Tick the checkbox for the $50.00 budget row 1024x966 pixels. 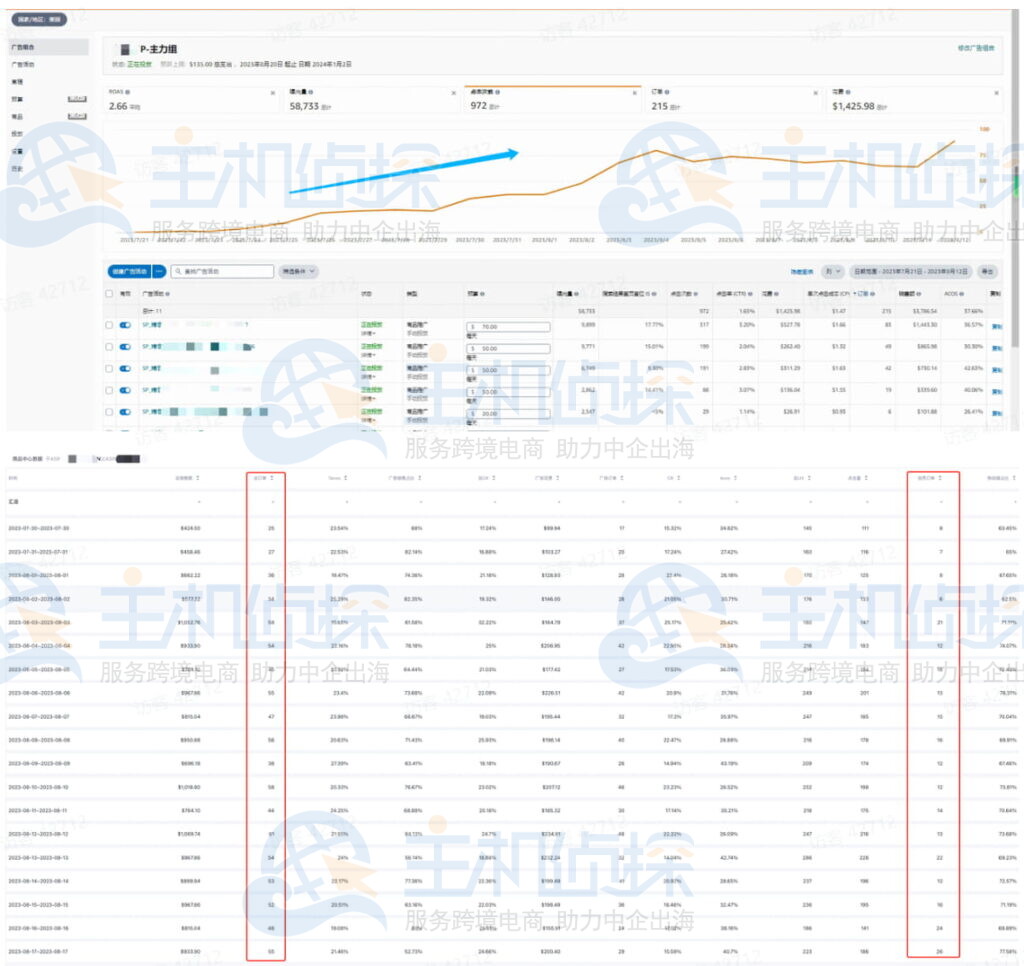(110, 347)
